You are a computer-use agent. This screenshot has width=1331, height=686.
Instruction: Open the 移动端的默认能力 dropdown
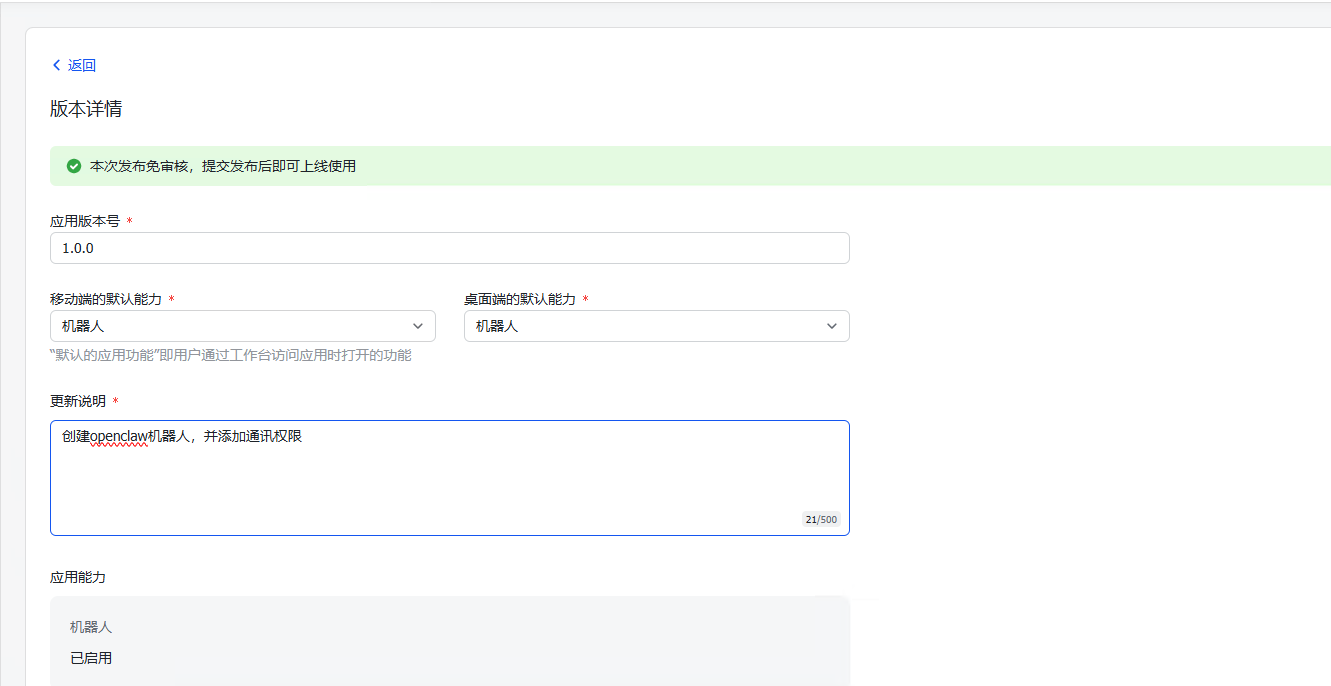242,326
